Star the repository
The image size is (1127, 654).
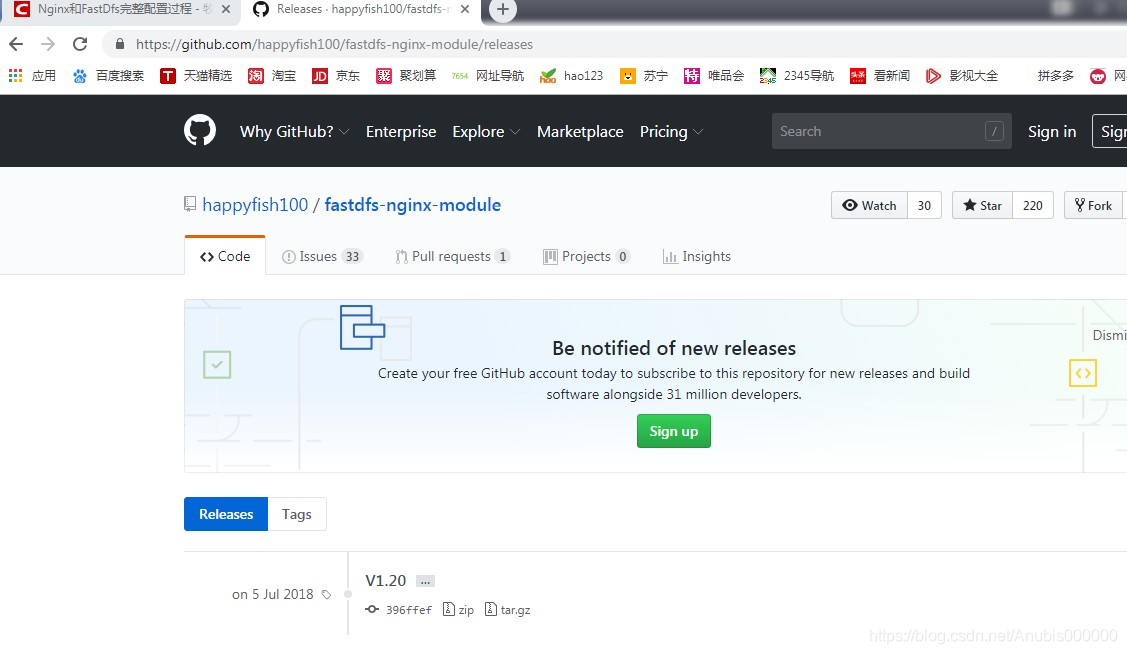(983, 206)
